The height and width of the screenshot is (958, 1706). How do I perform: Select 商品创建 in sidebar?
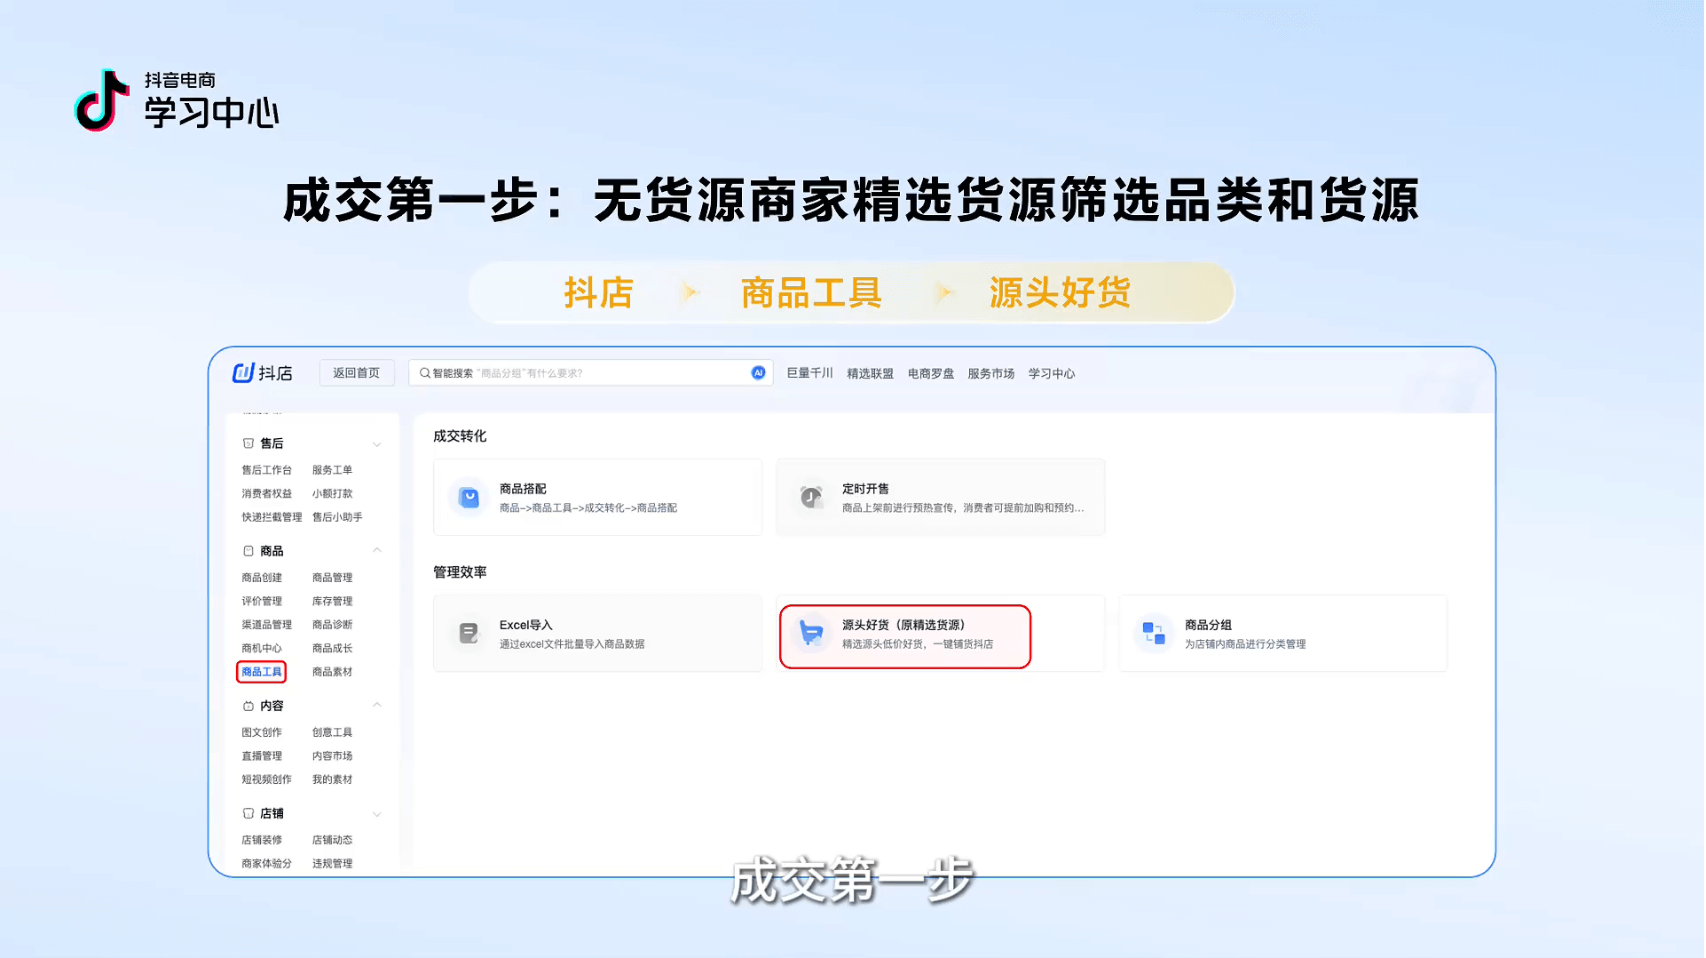pyautogui.click(x=262, y=578)
